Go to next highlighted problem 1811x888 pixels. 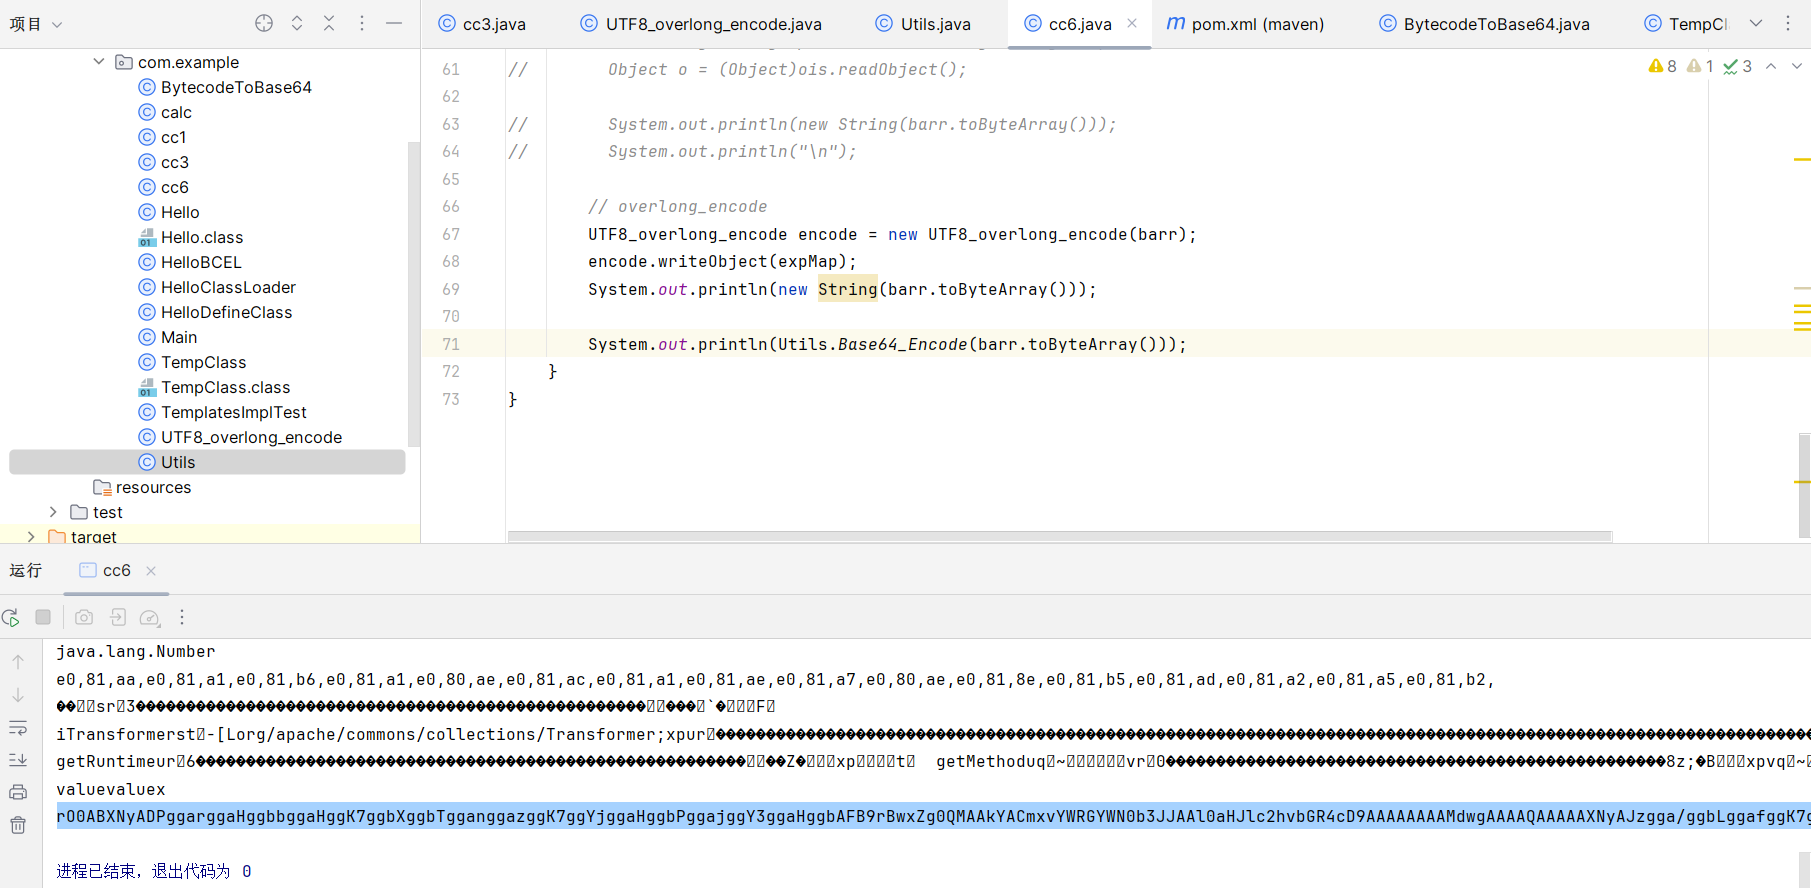tap(1797, 66)
